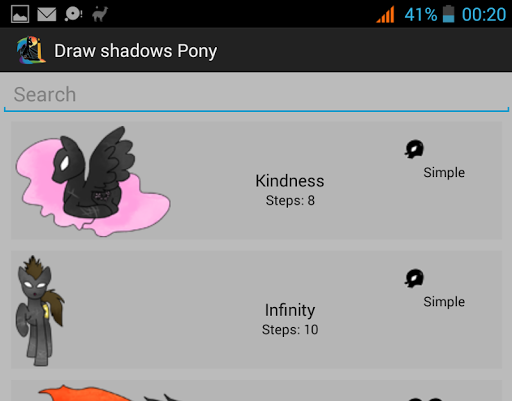The image size is (512, 401).
Task: Tap the orange signal strength icon
Action: point(385,14)
